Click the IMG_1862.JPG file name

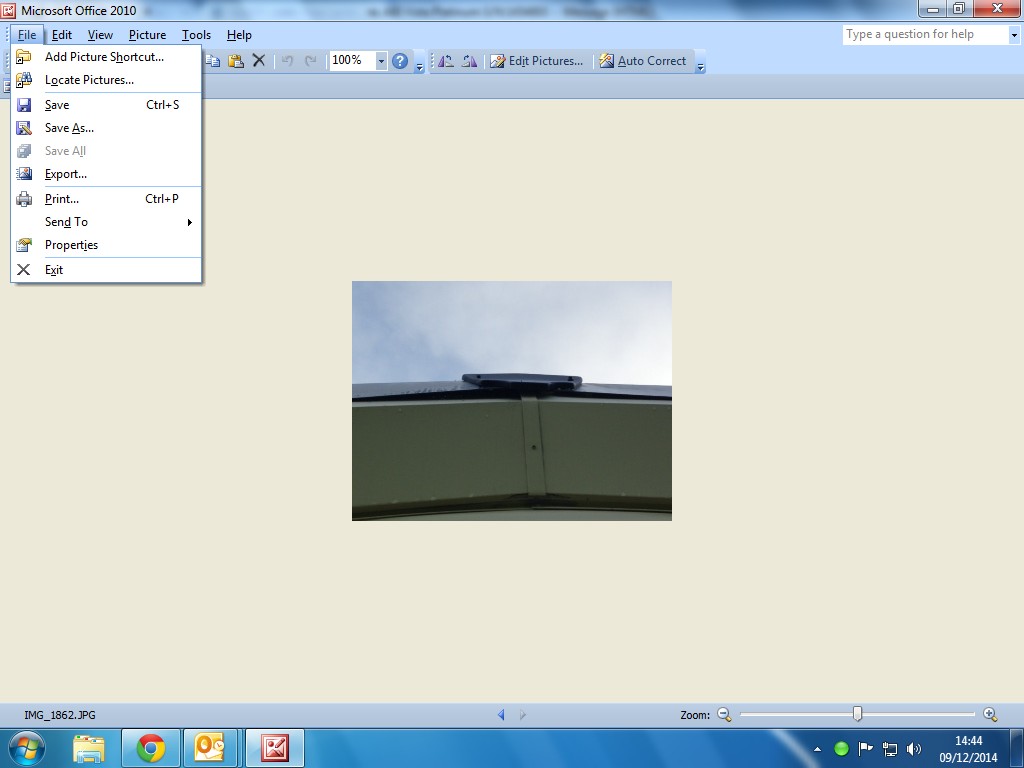pyautogui.click(x=59, y=715)
